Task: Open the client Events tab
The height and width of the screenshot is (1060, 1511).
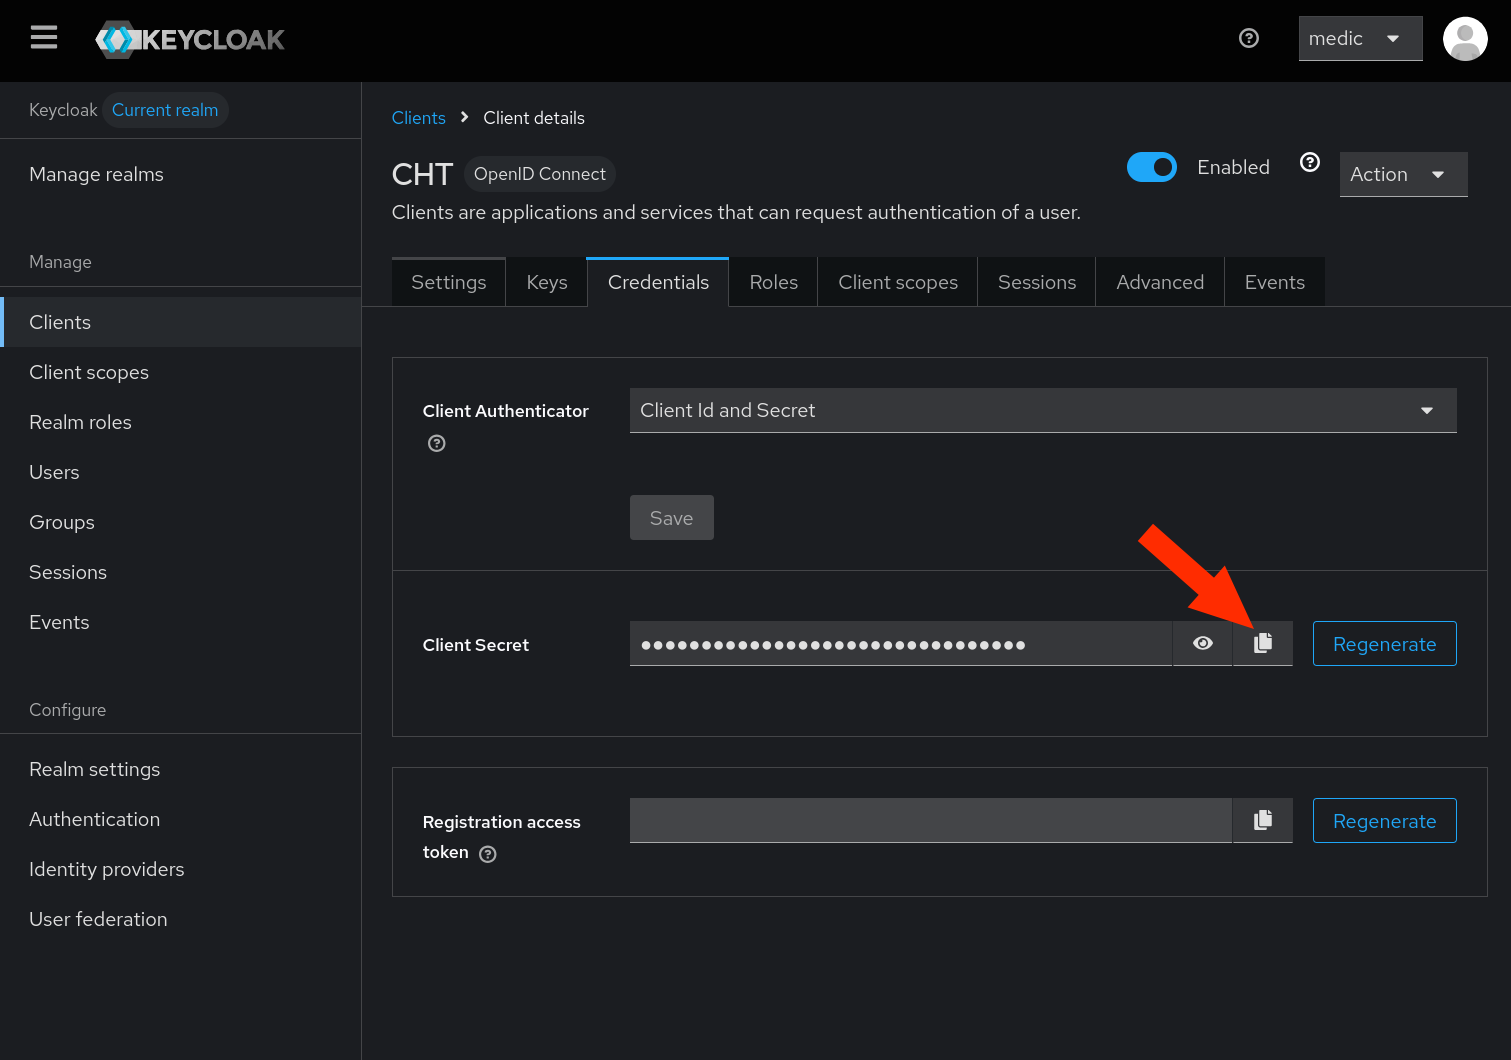Action: [1275, 282]
